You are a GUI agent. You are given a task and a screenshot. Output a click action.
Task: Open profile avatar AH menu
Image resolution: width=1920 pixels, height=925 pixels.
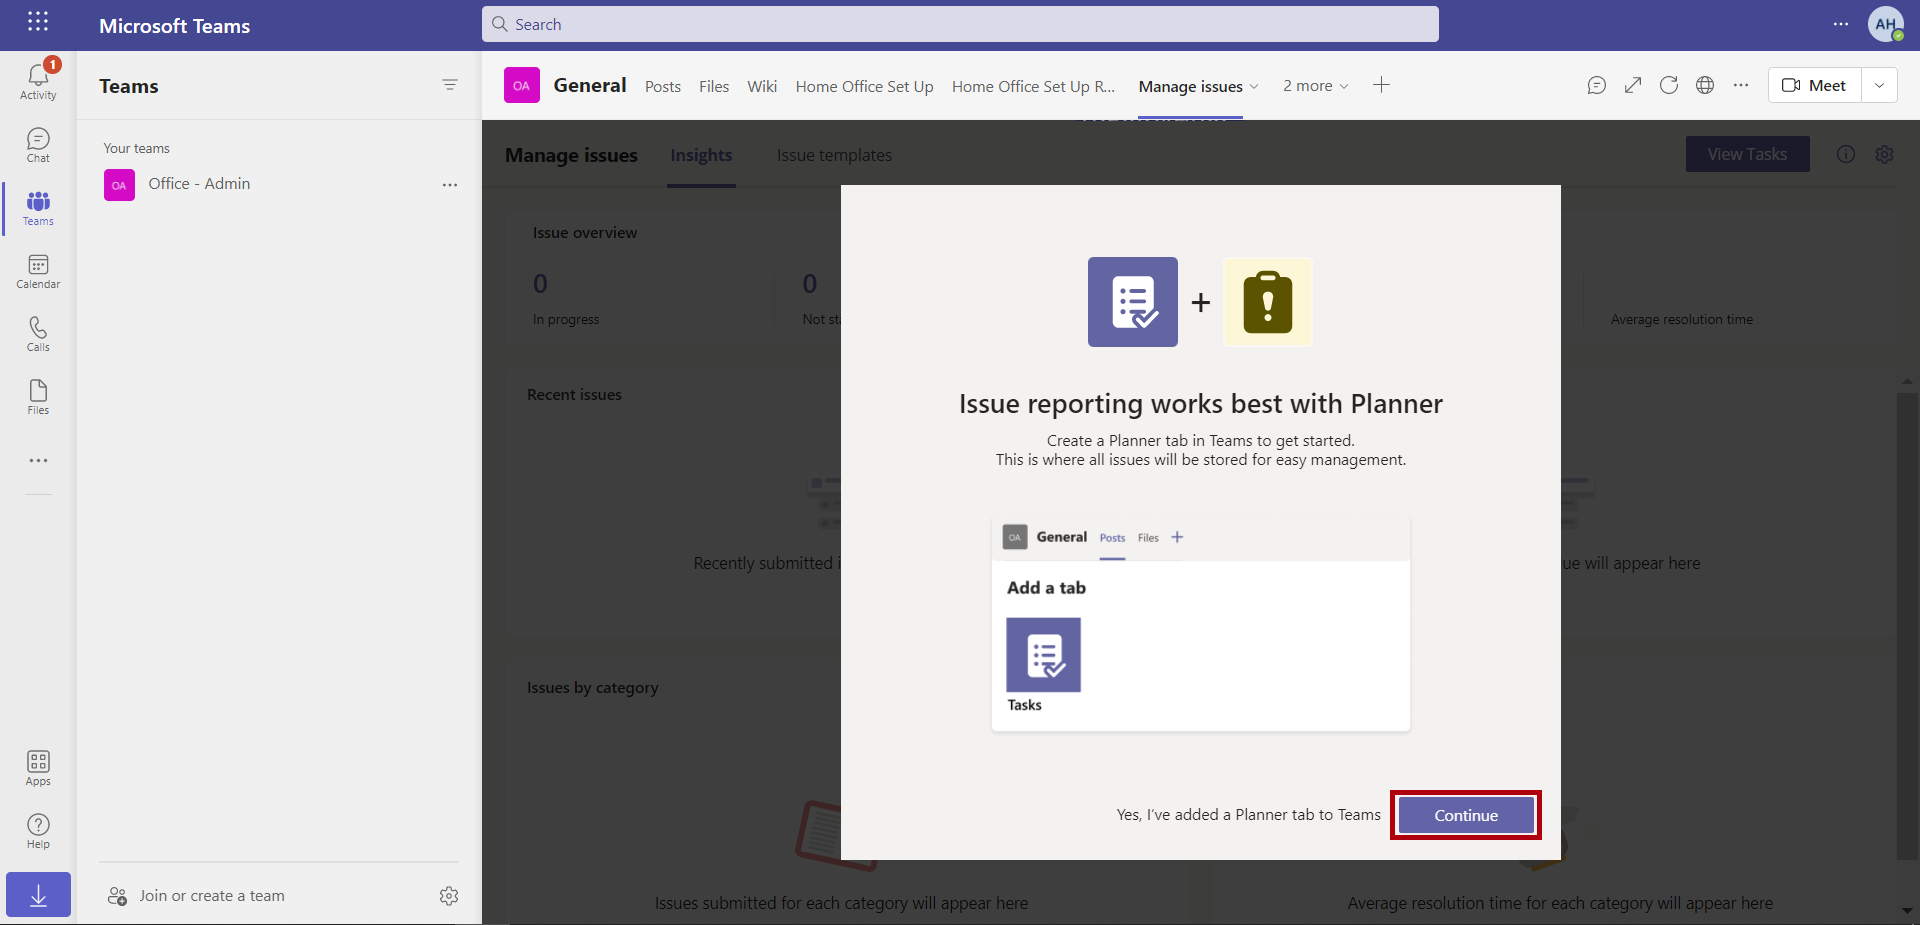click(1886, 24)
